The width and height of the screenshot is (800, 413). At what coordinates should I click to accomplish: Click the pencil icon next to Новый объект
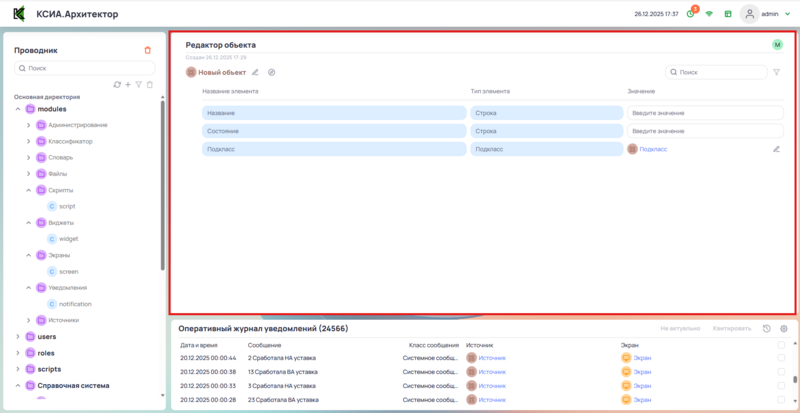coord(255,72)
